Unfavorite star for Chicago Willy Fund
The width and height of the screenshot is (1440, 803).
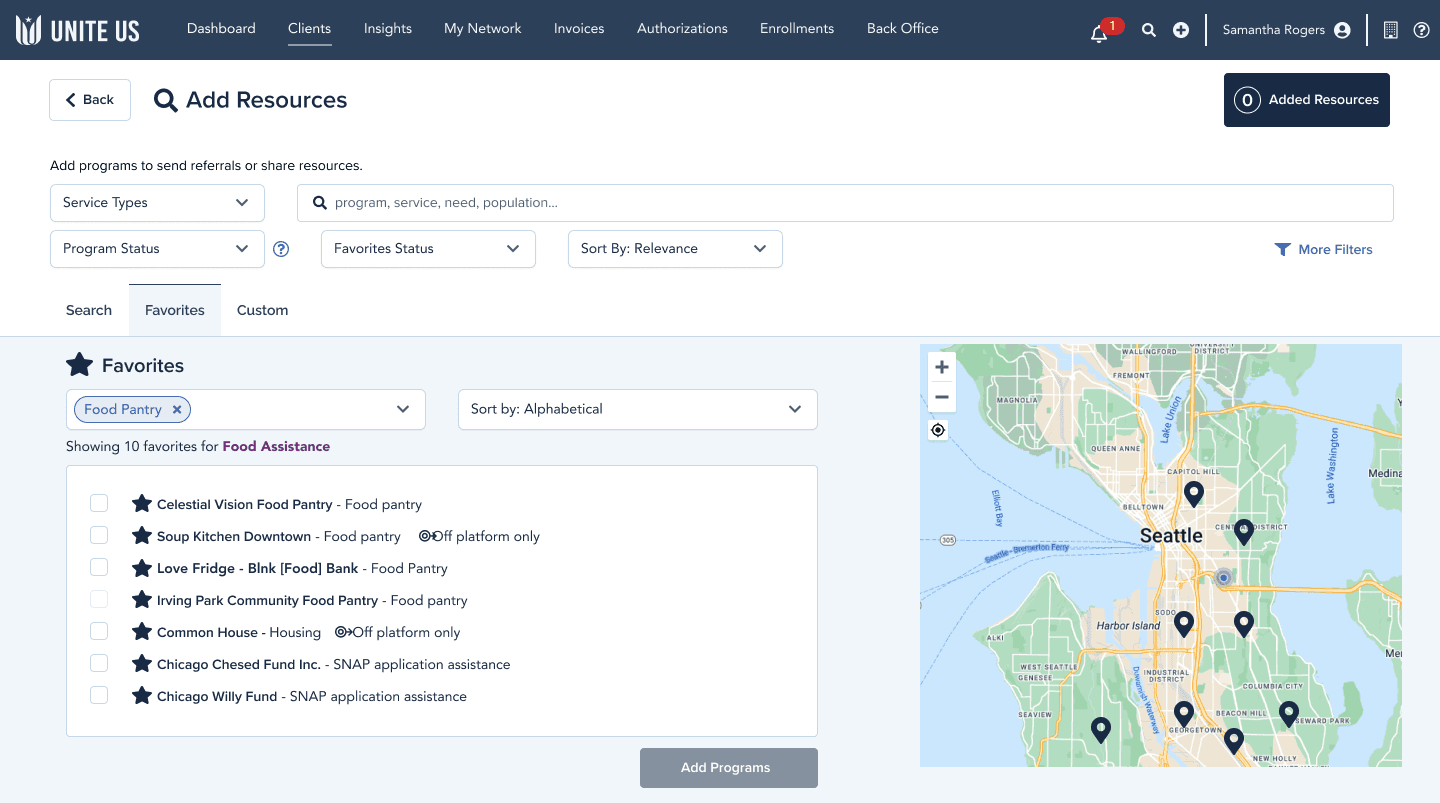(x=142, y=695)
